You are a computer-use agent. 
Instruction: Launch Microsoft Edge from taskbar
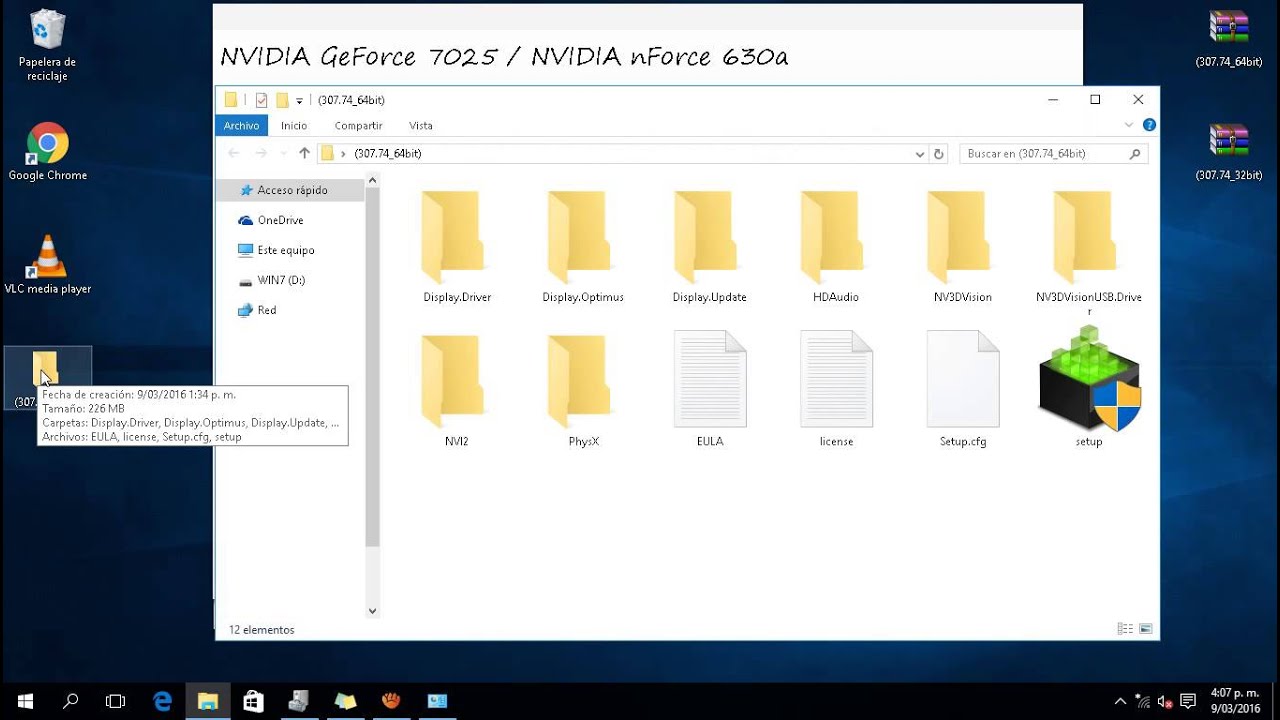pos(162,701)
